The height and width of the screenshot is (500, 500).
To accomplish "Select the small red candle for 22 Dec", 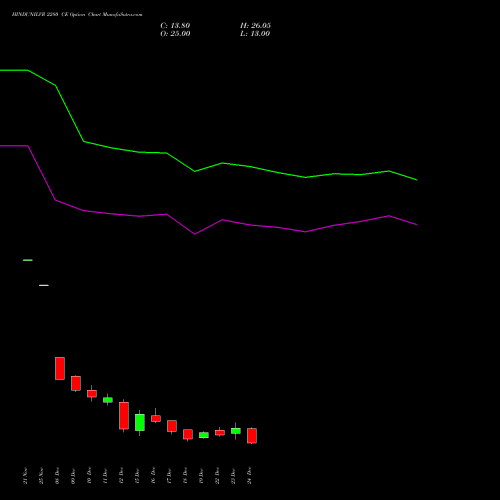I will [220, 432].
